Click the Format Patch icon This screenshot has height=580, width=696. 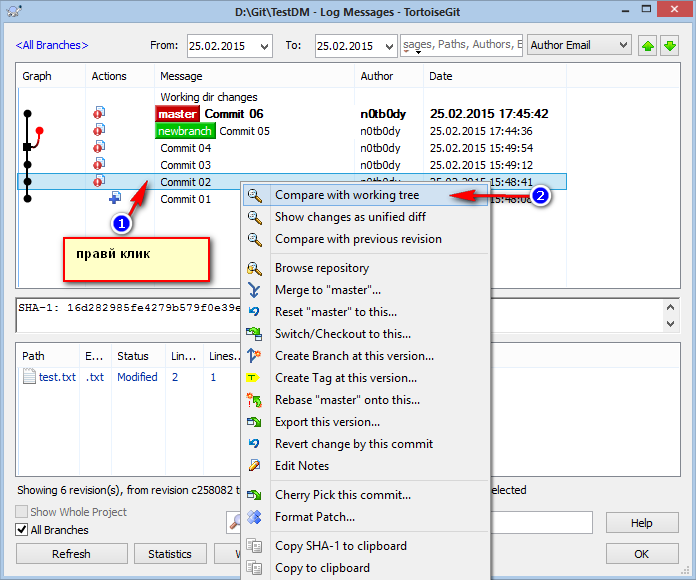click(254, 517)
